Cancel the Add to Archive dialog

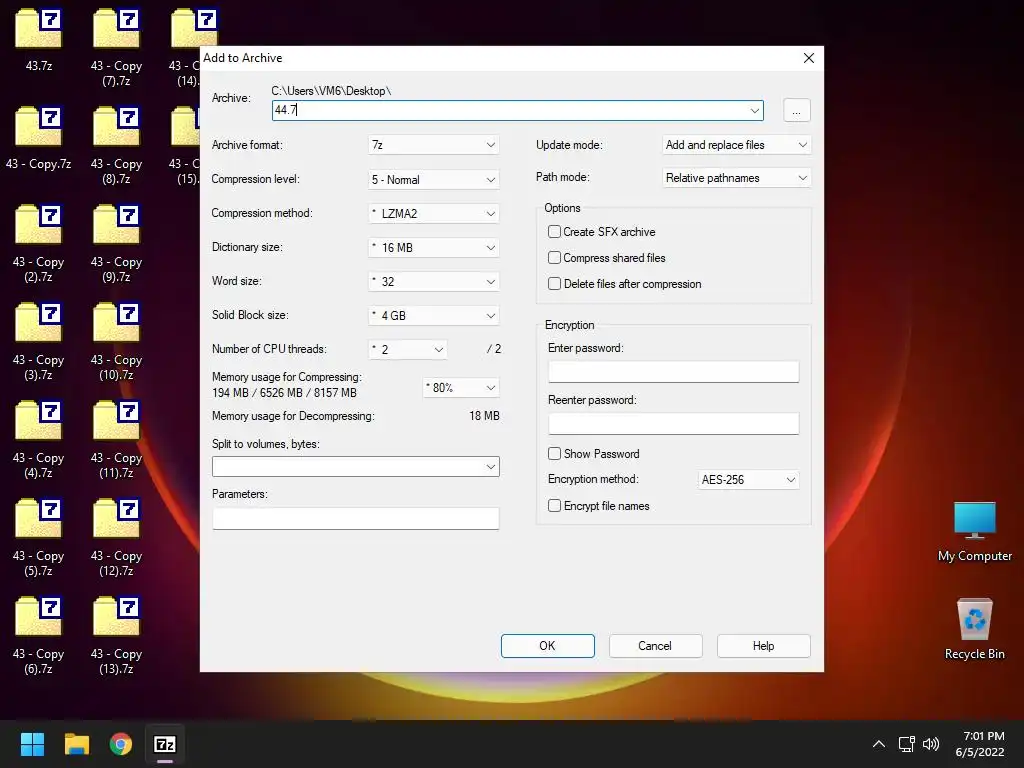(655, 646)
